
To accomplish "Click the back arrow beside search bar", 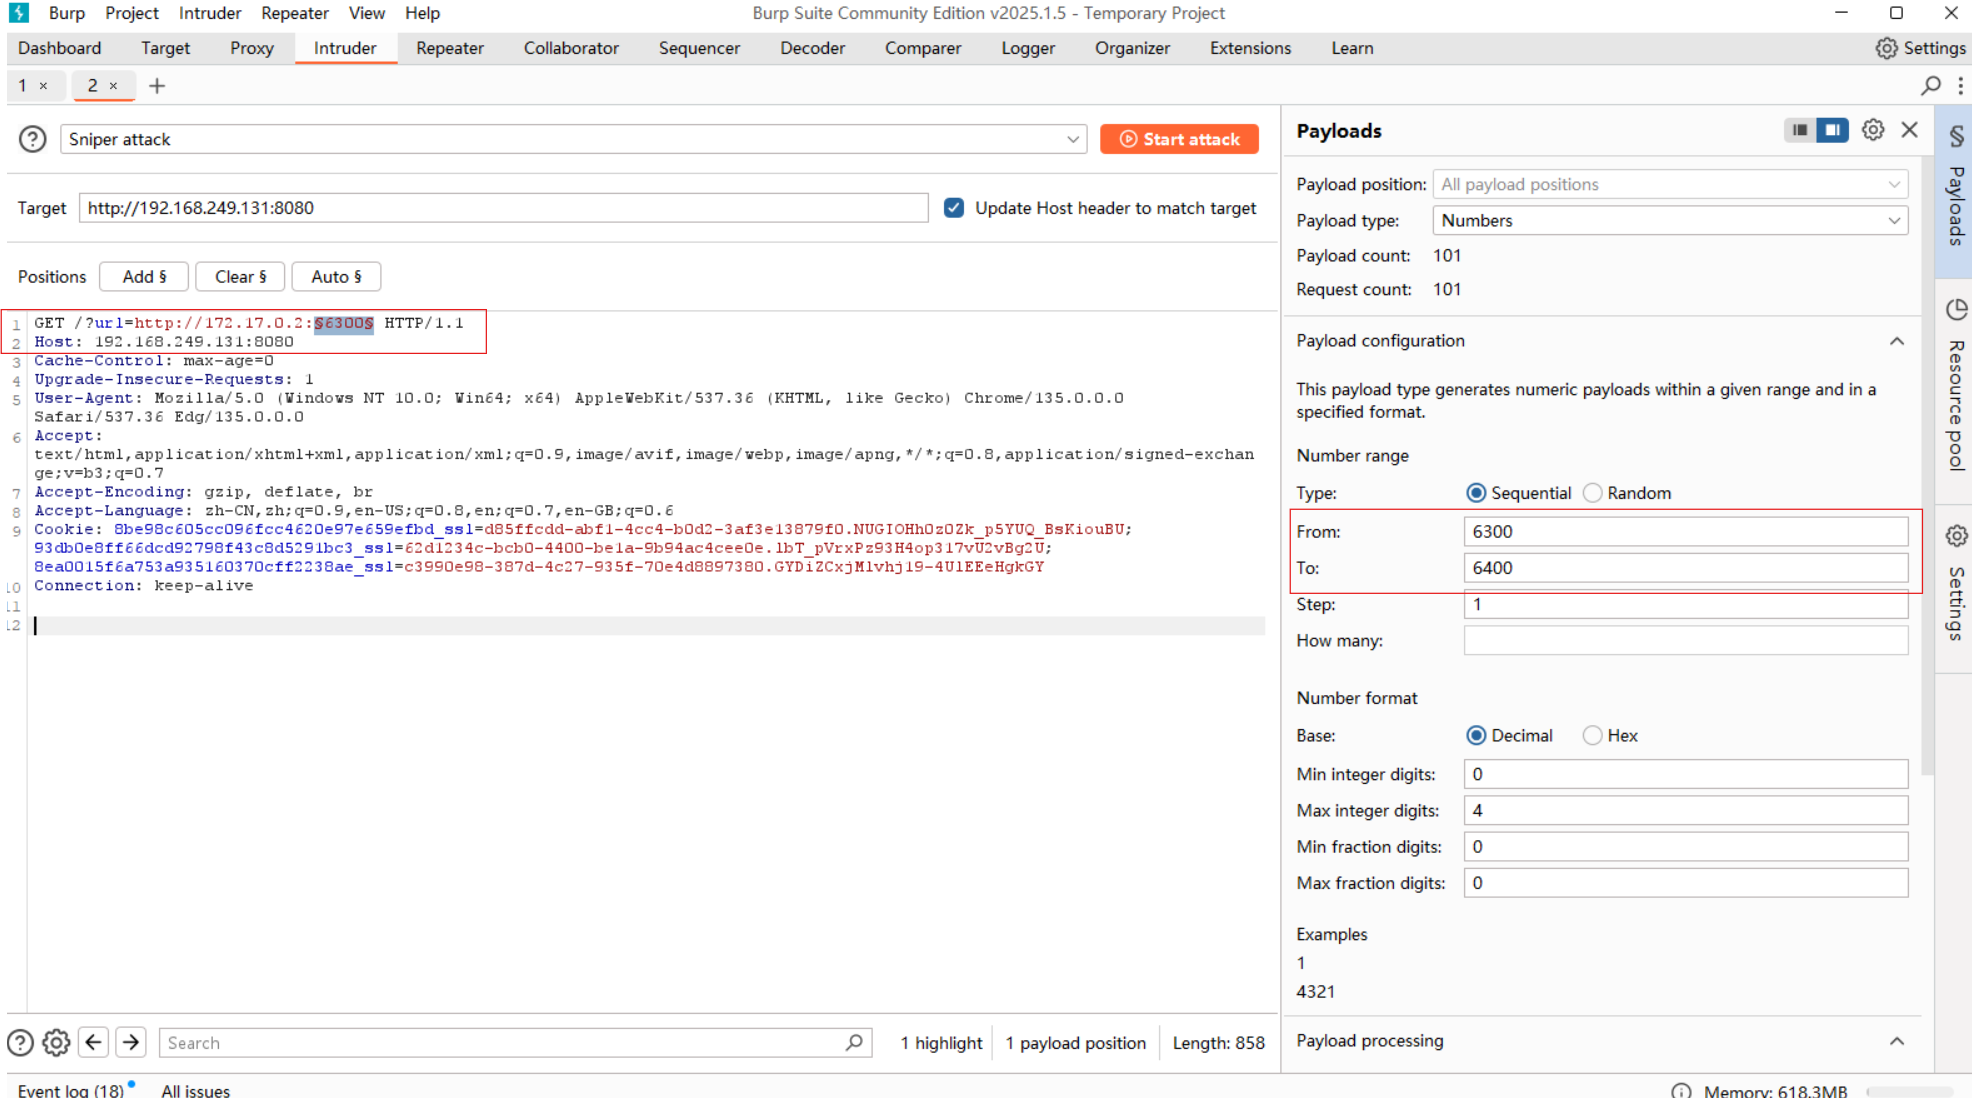I will click(94, 1042).
